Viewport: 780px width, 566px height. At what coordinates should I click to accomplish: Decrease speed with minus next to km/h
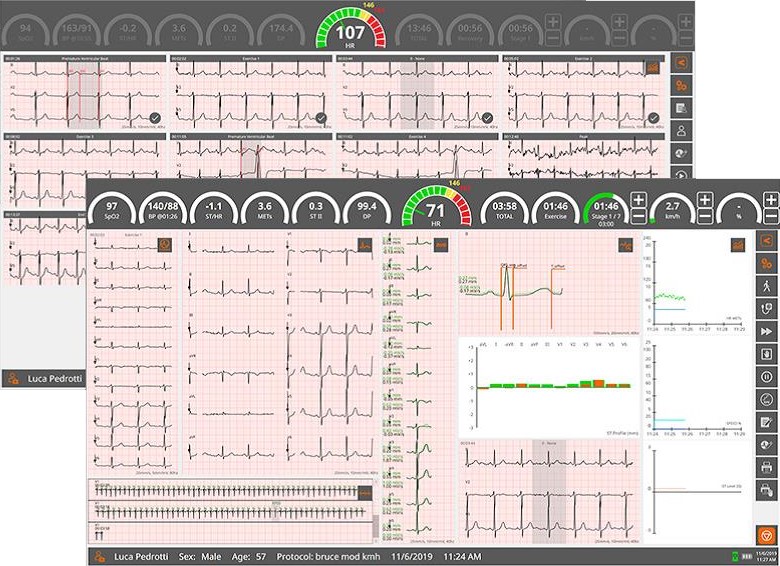[x=706, y=216]
